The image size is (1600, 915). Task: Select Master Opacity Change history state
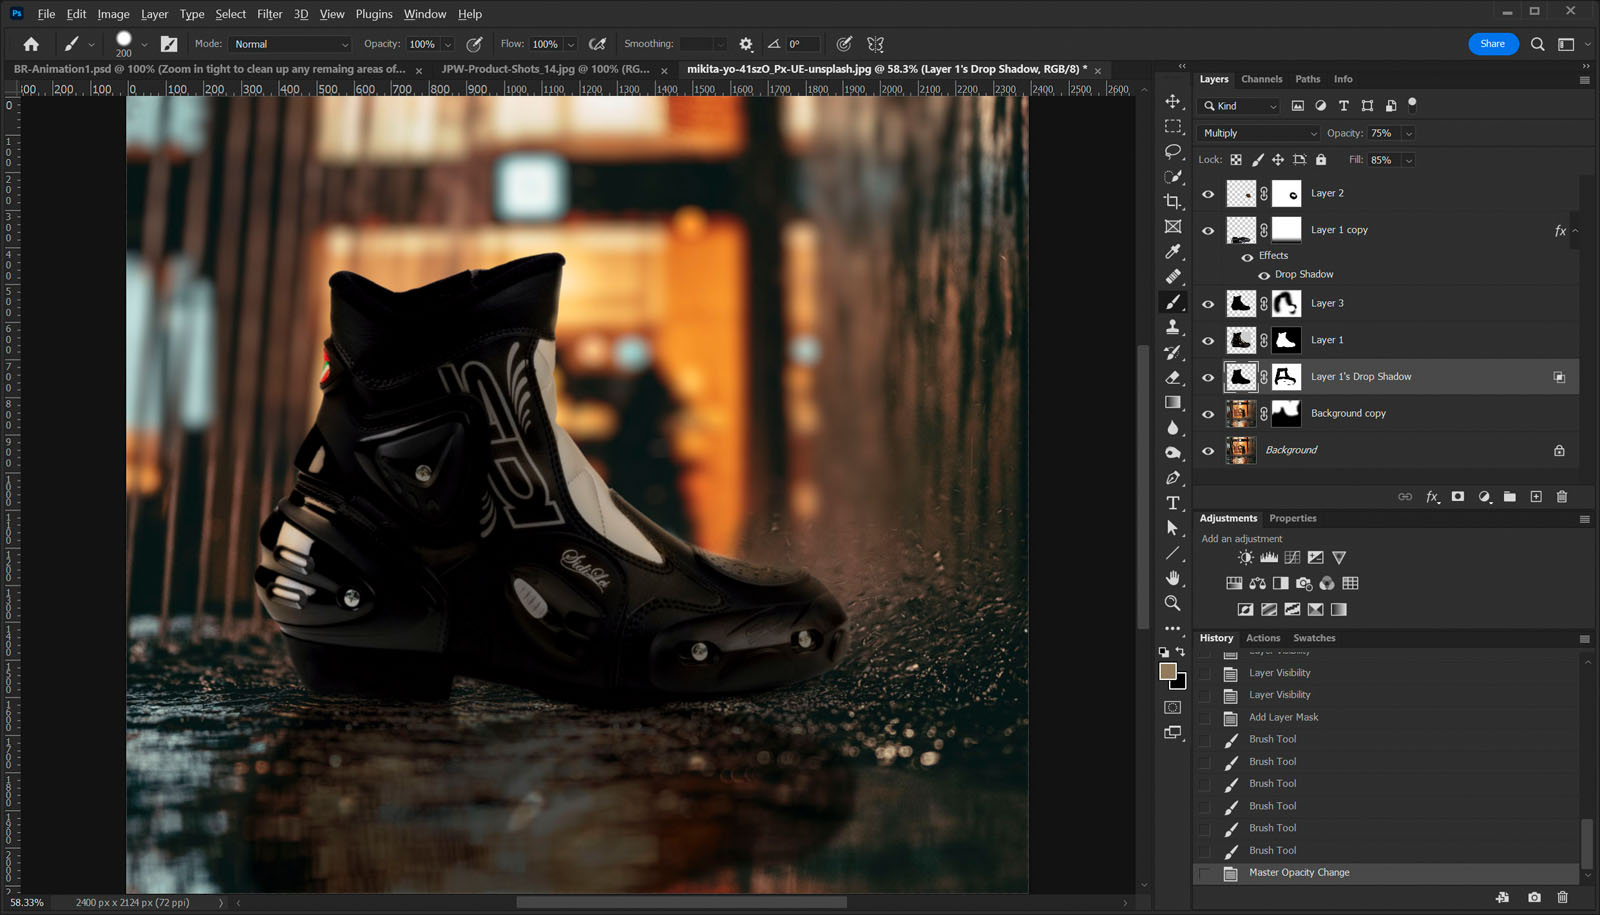pyautogui.click(x=1387, y=873)
